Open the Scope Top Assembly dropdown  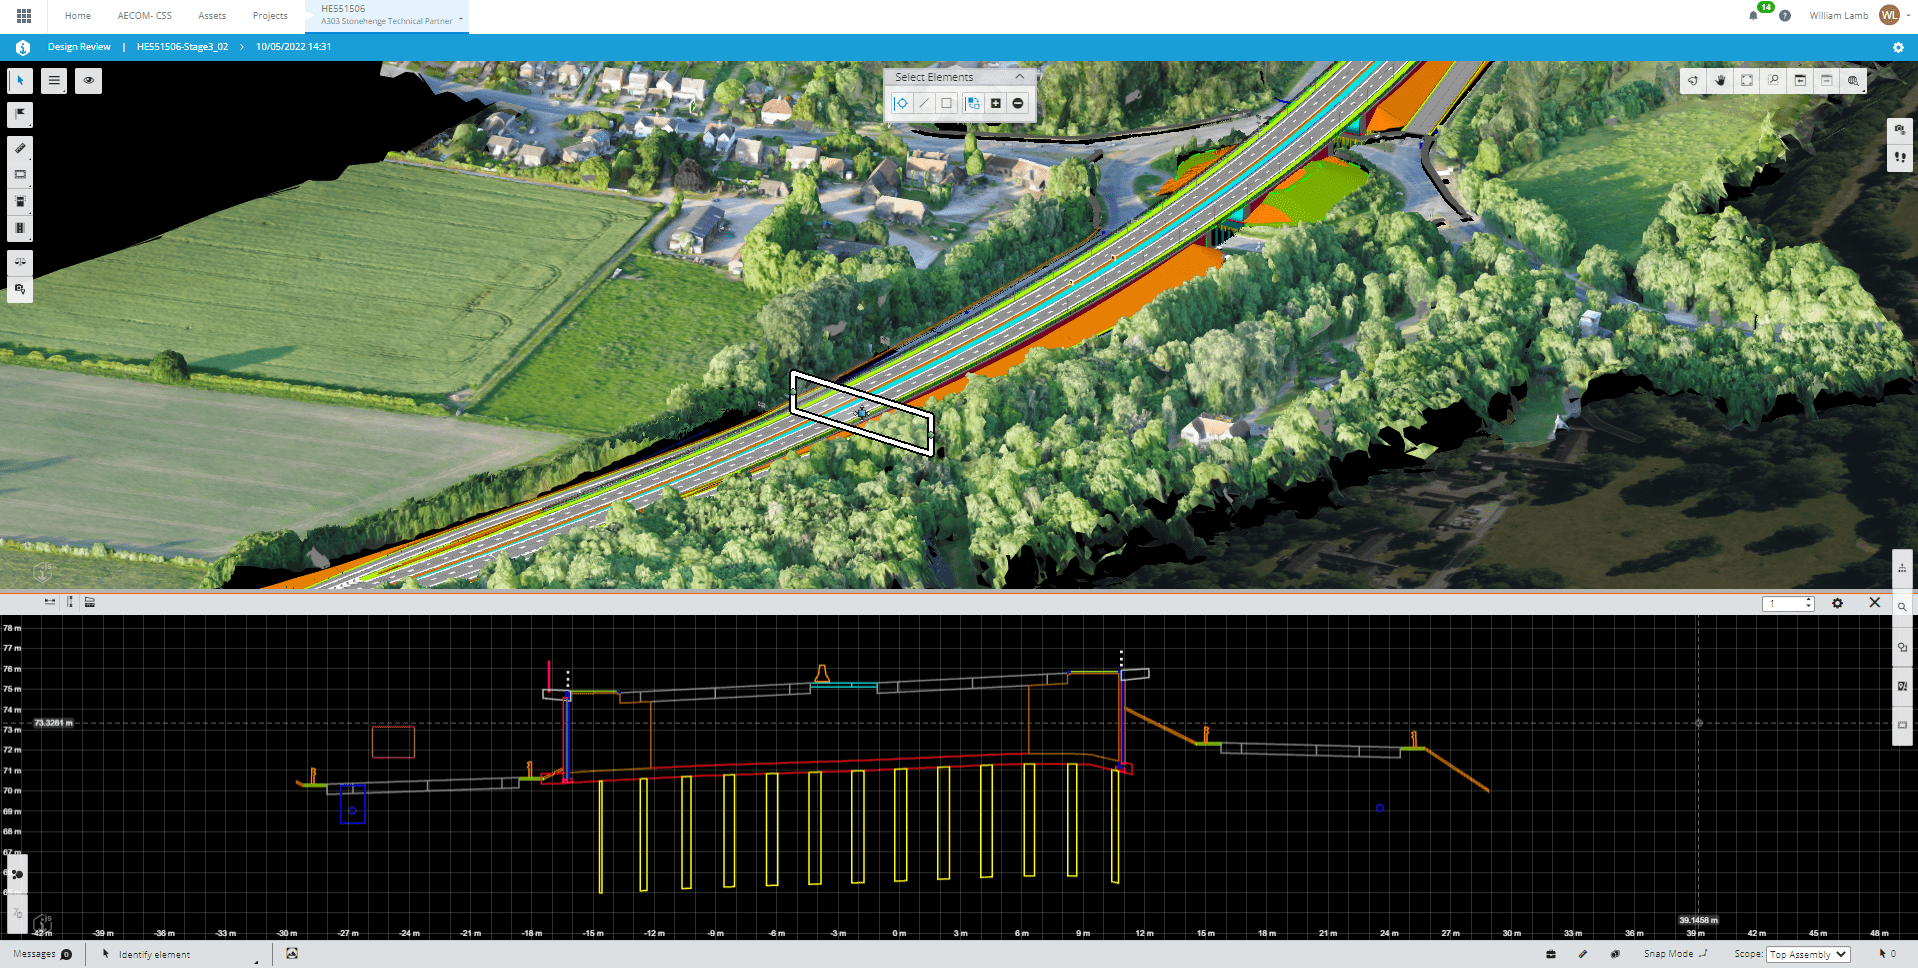(1808, 954)
